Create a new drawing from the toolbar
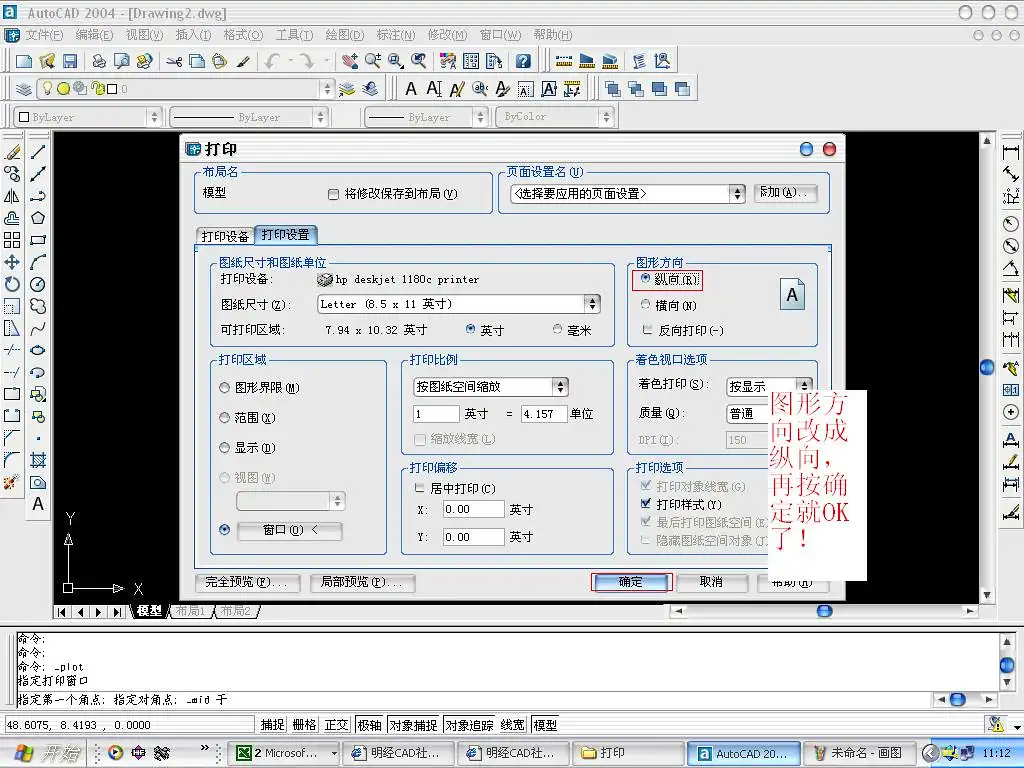 pos(24,61)
